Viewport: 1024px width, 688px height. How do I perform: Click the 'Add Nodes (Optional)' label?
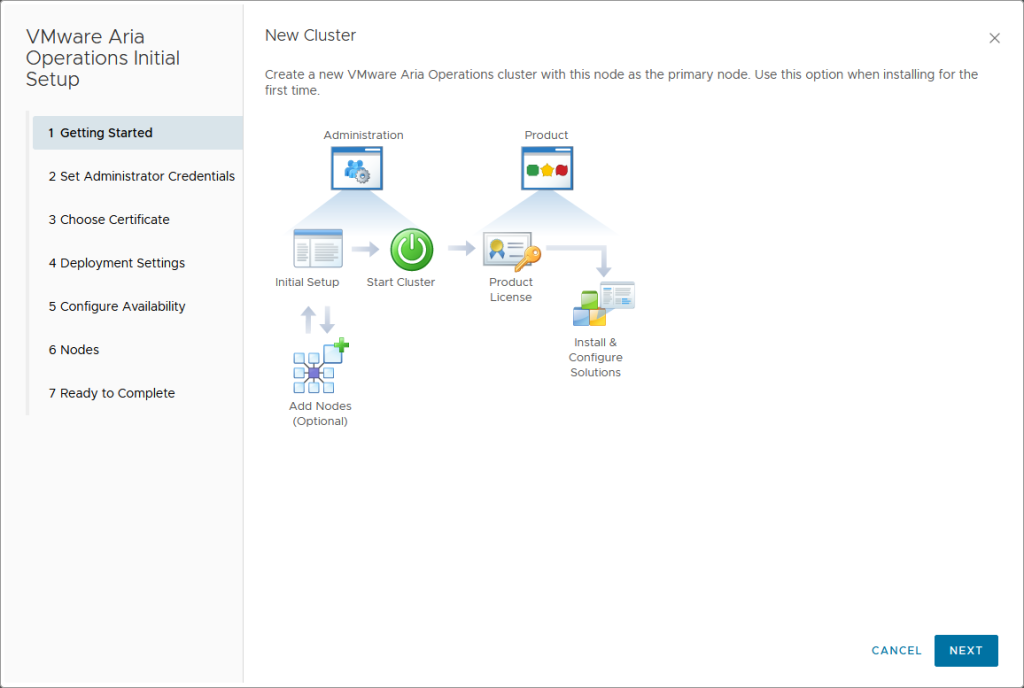[x=320, y=413]
